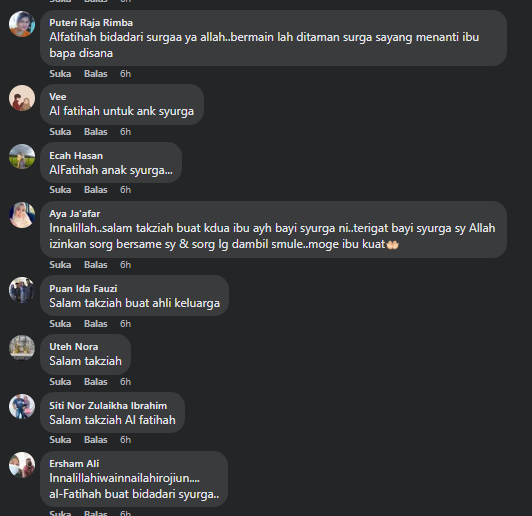
Task: Open the Puteri Raja Rimba name link
Action: [91, 23]
